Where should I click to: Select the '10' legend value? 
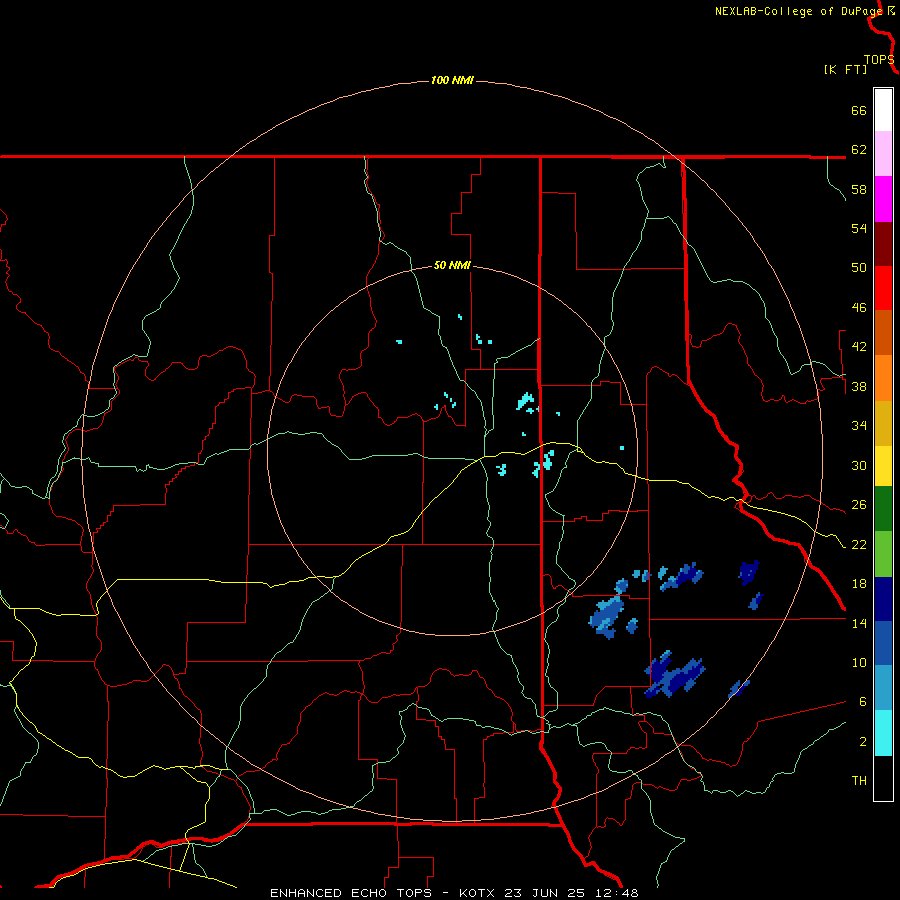859,662
